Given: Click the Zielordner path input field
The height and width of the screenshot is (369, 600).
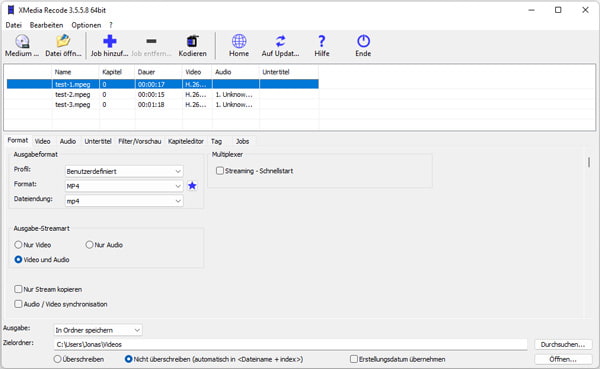Looking at the screenshot, I should (x=290, y=345).
